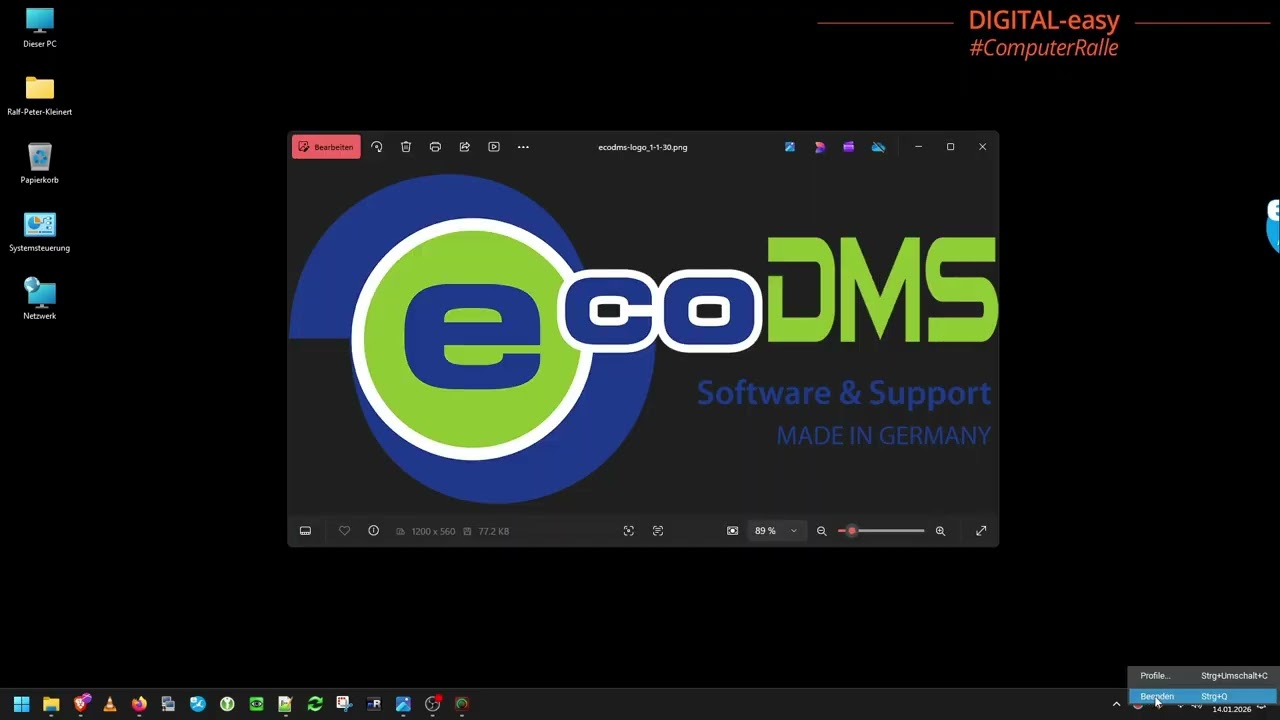
Task: Click the ecoDMS logo image in viewer
Action: [643, 338]
